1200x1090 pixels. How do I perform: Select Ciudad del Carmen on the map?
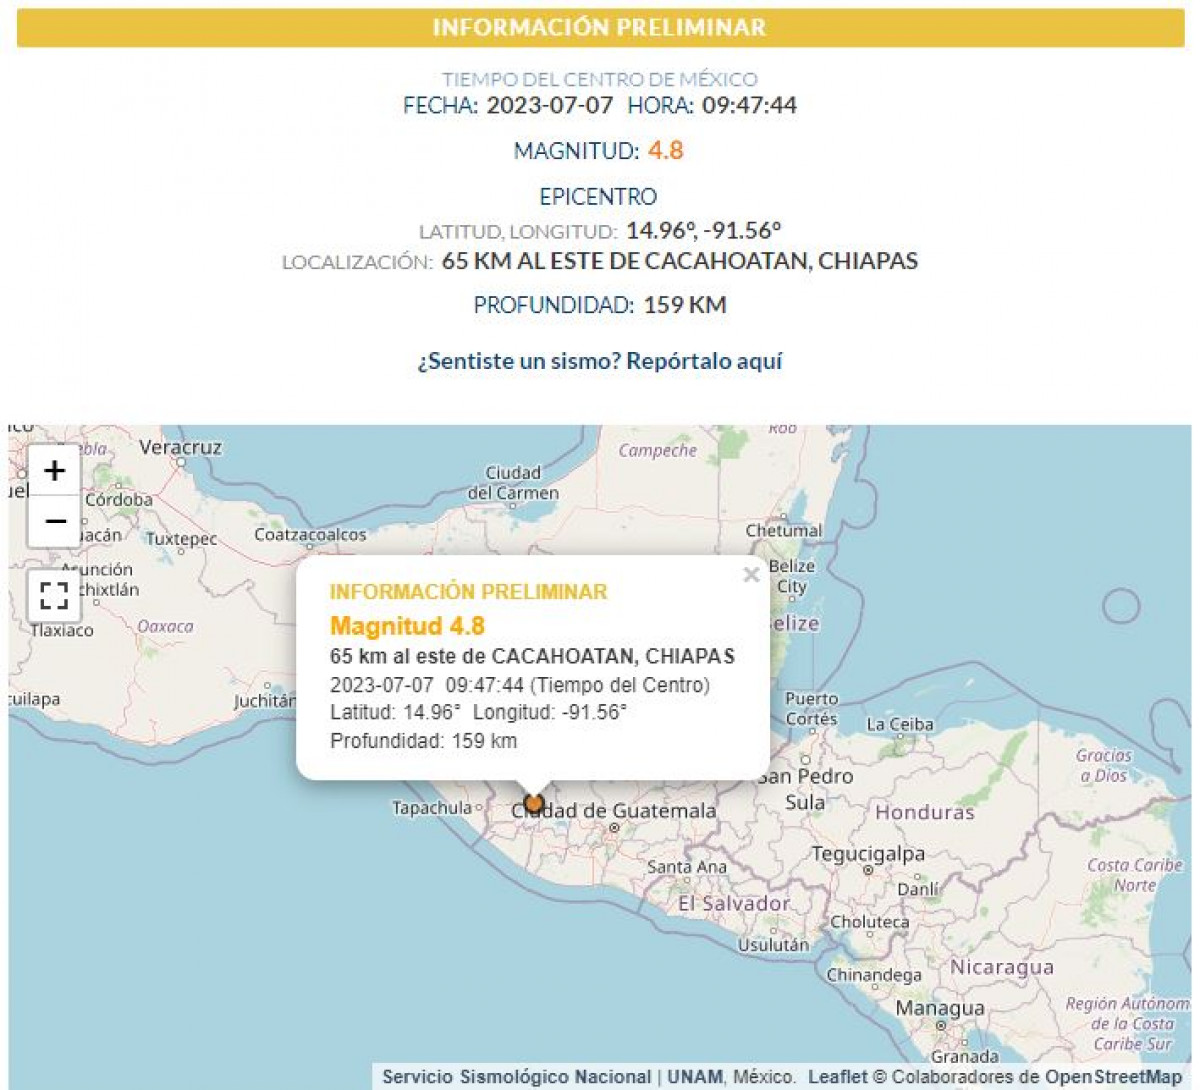[x=513, y=482]
